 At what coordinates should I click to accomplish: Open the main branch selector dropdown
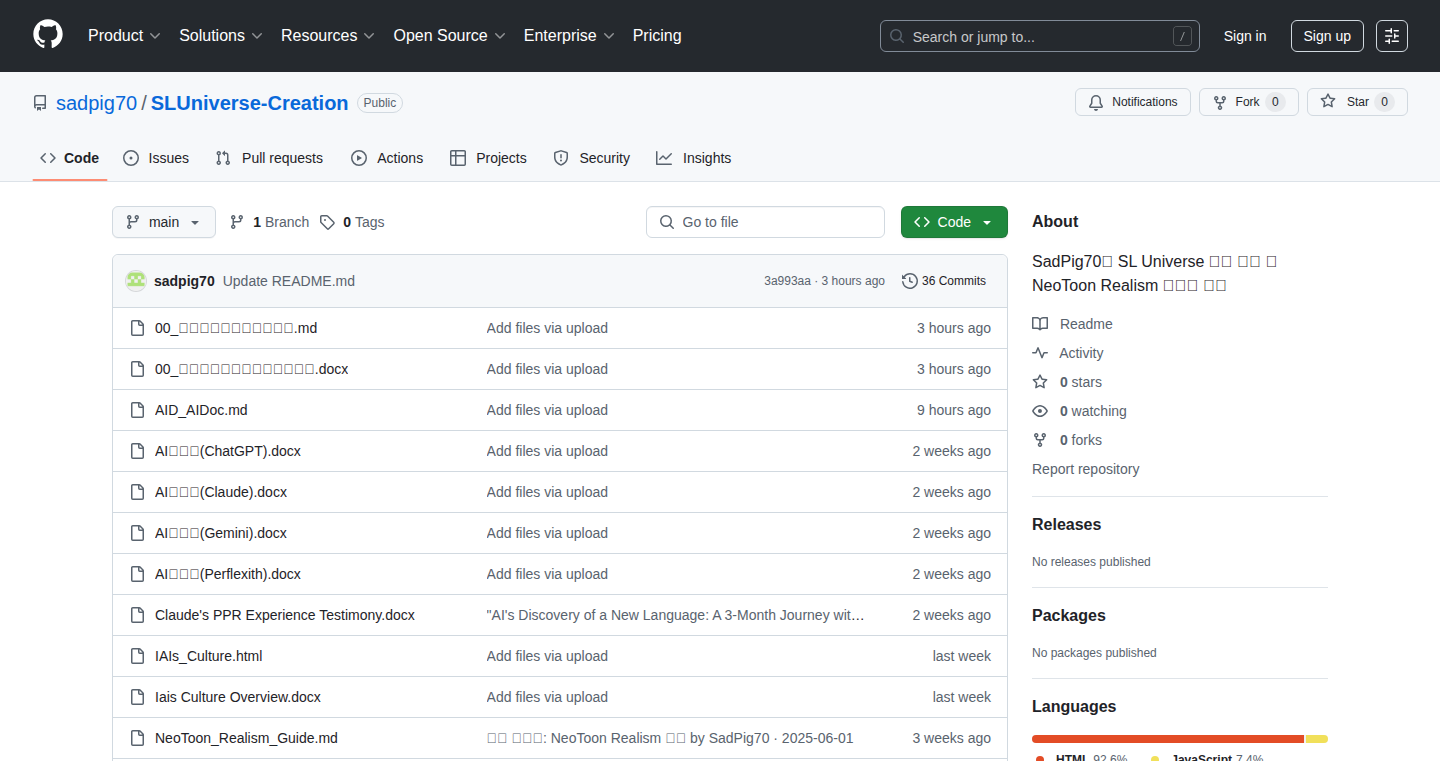click(x=164, y=222)
